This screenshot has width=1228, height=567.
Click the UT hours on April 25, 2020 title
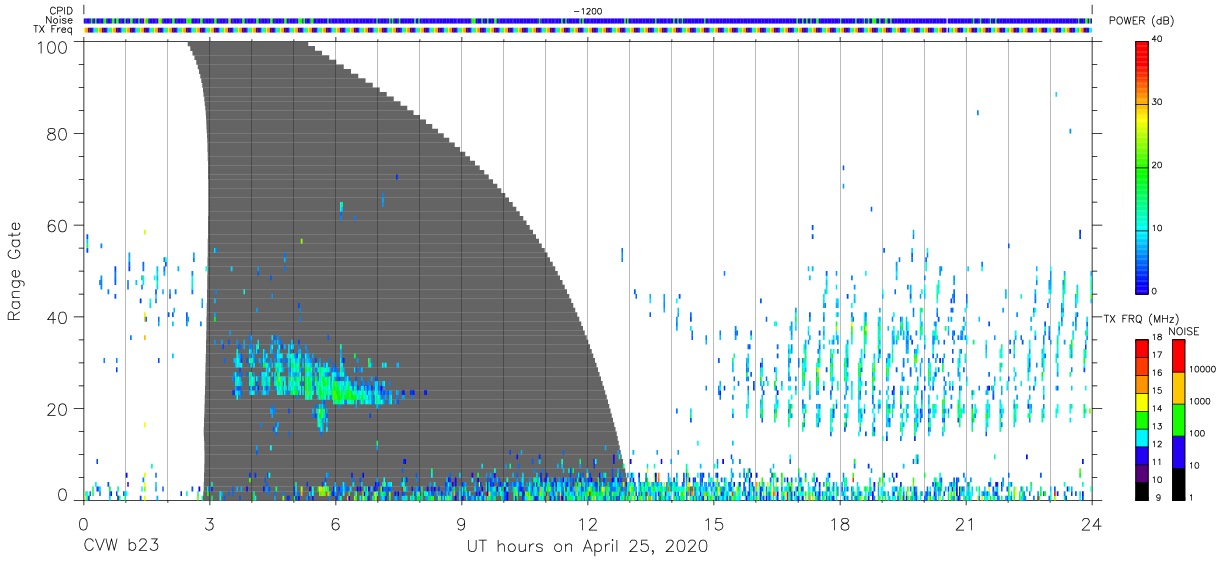(x=587, y=547)
